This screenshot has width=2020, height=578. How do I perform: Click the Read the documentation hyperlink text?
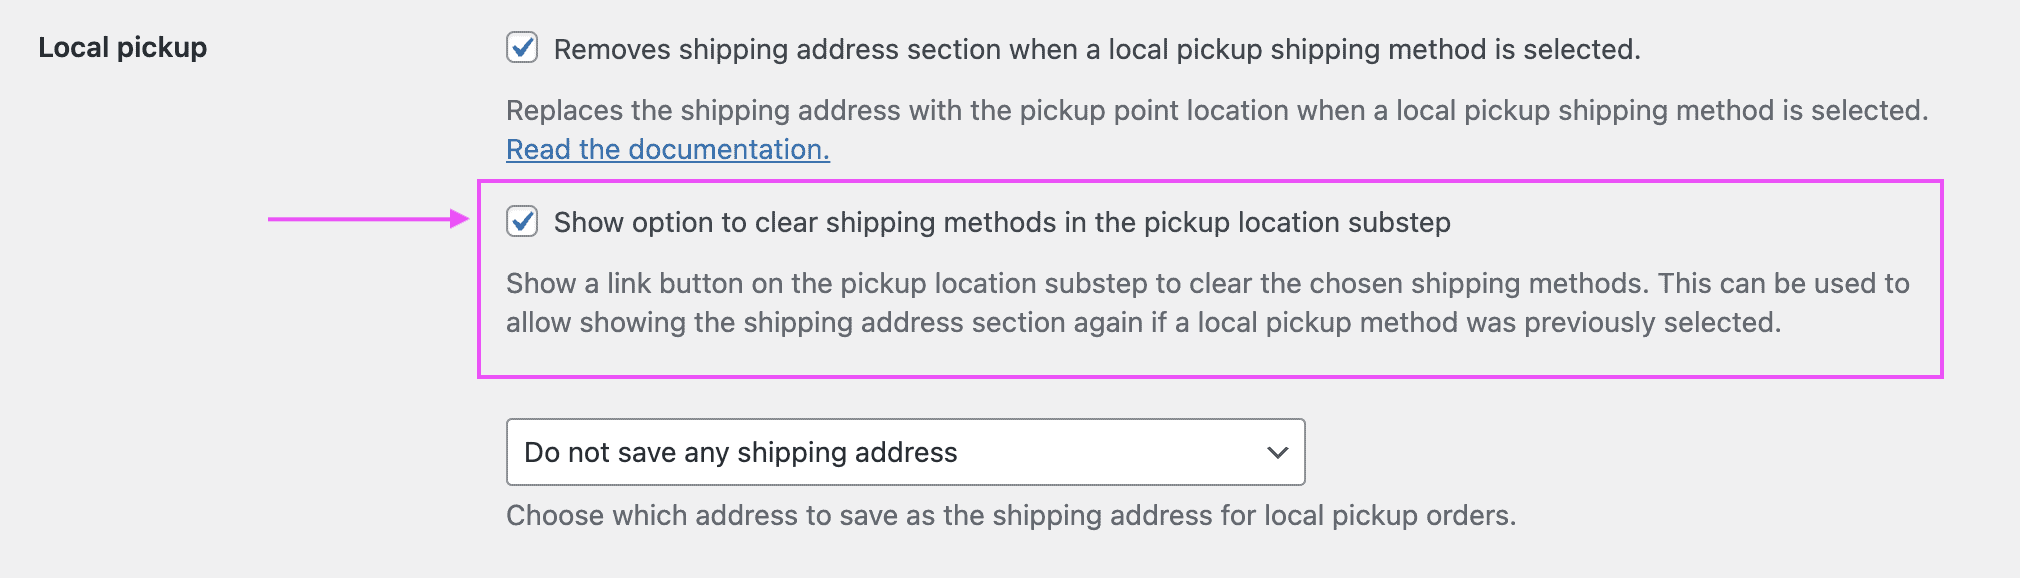tap(667, 149)
